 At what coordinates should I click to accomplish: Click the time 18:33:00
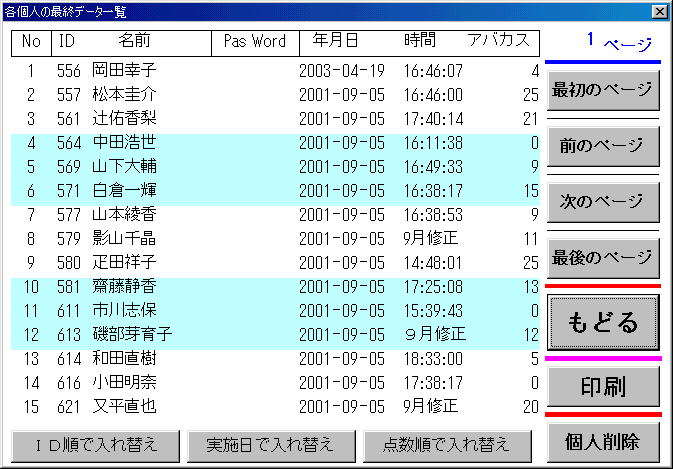pos(433,360)
